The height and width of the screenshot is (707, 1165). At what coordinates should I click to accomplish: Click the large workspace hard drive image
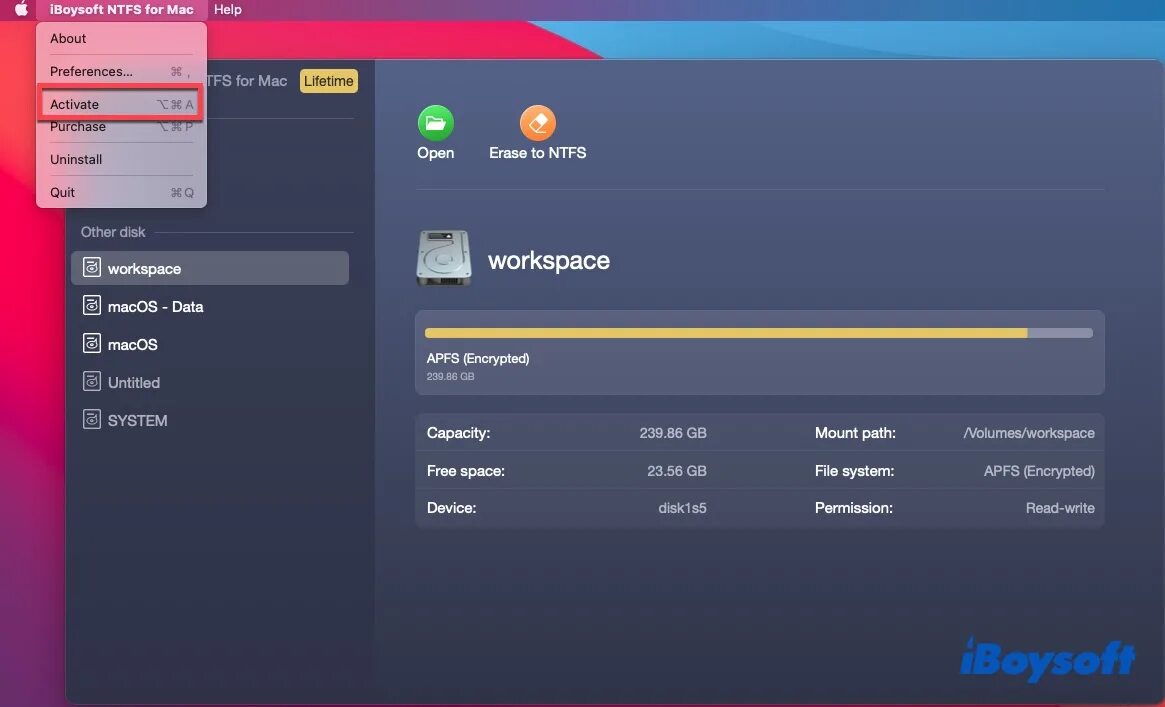444,258
